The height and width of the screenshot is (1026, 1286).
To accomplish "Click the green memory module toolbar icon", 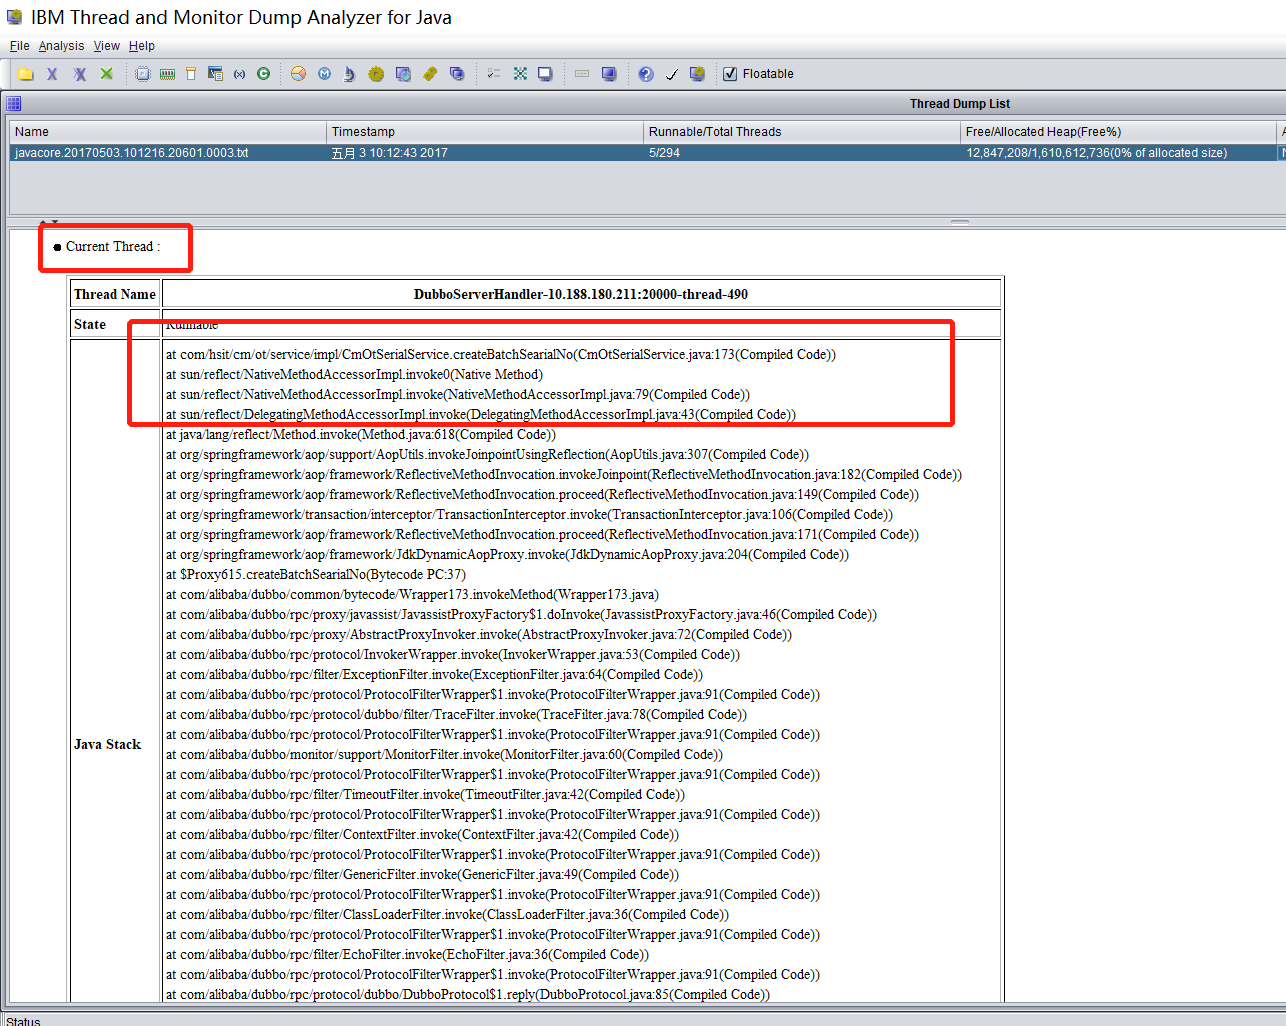I will coord(167,74).
